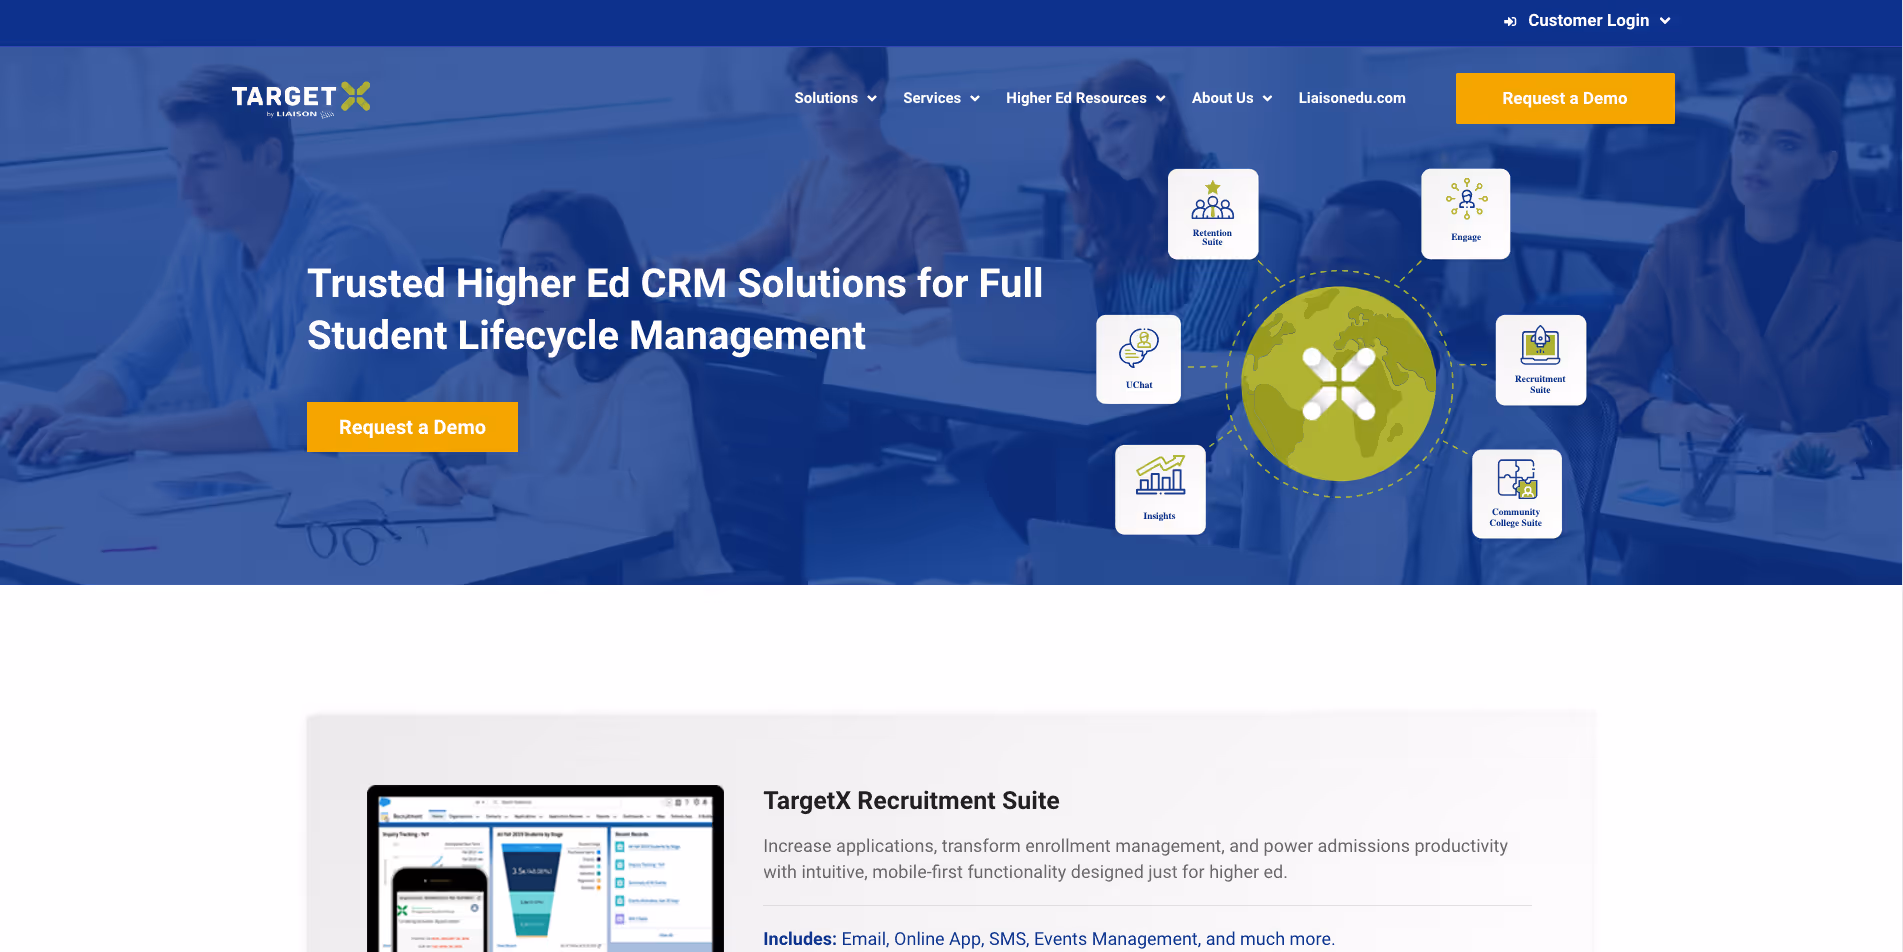Open the UChat icon tile
Screen dimensions: 1903x952
1139,360
